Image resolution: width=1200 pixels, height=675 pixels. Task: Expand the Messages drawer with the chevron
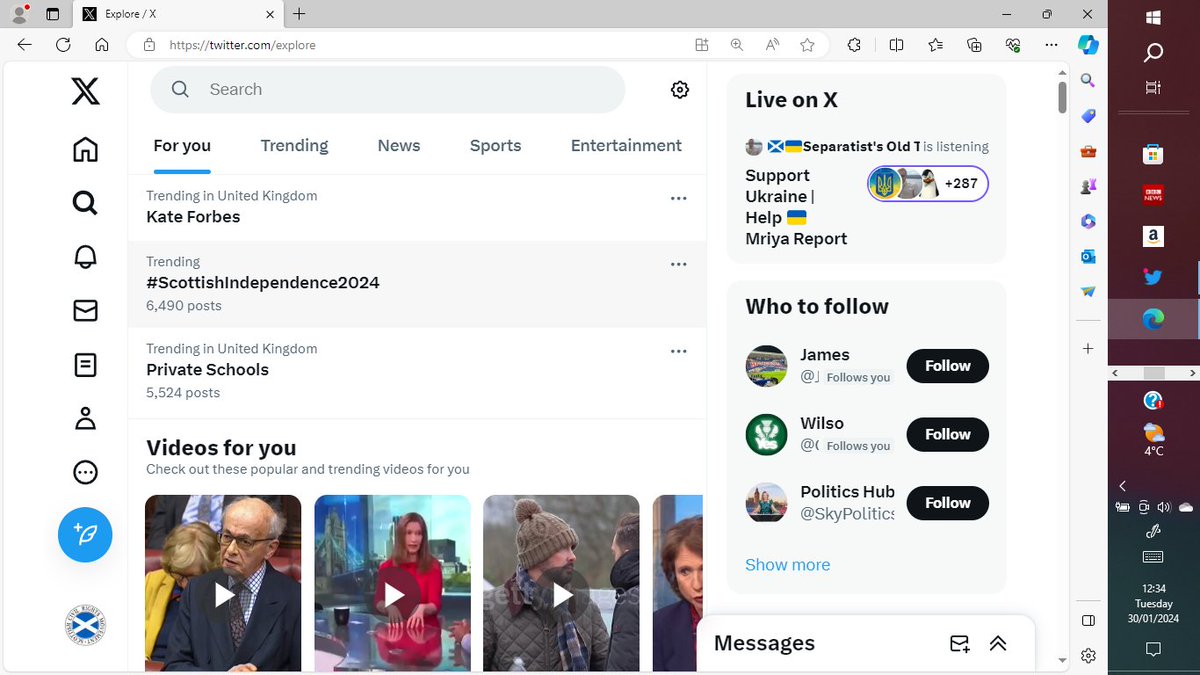(x=998, y=644)
